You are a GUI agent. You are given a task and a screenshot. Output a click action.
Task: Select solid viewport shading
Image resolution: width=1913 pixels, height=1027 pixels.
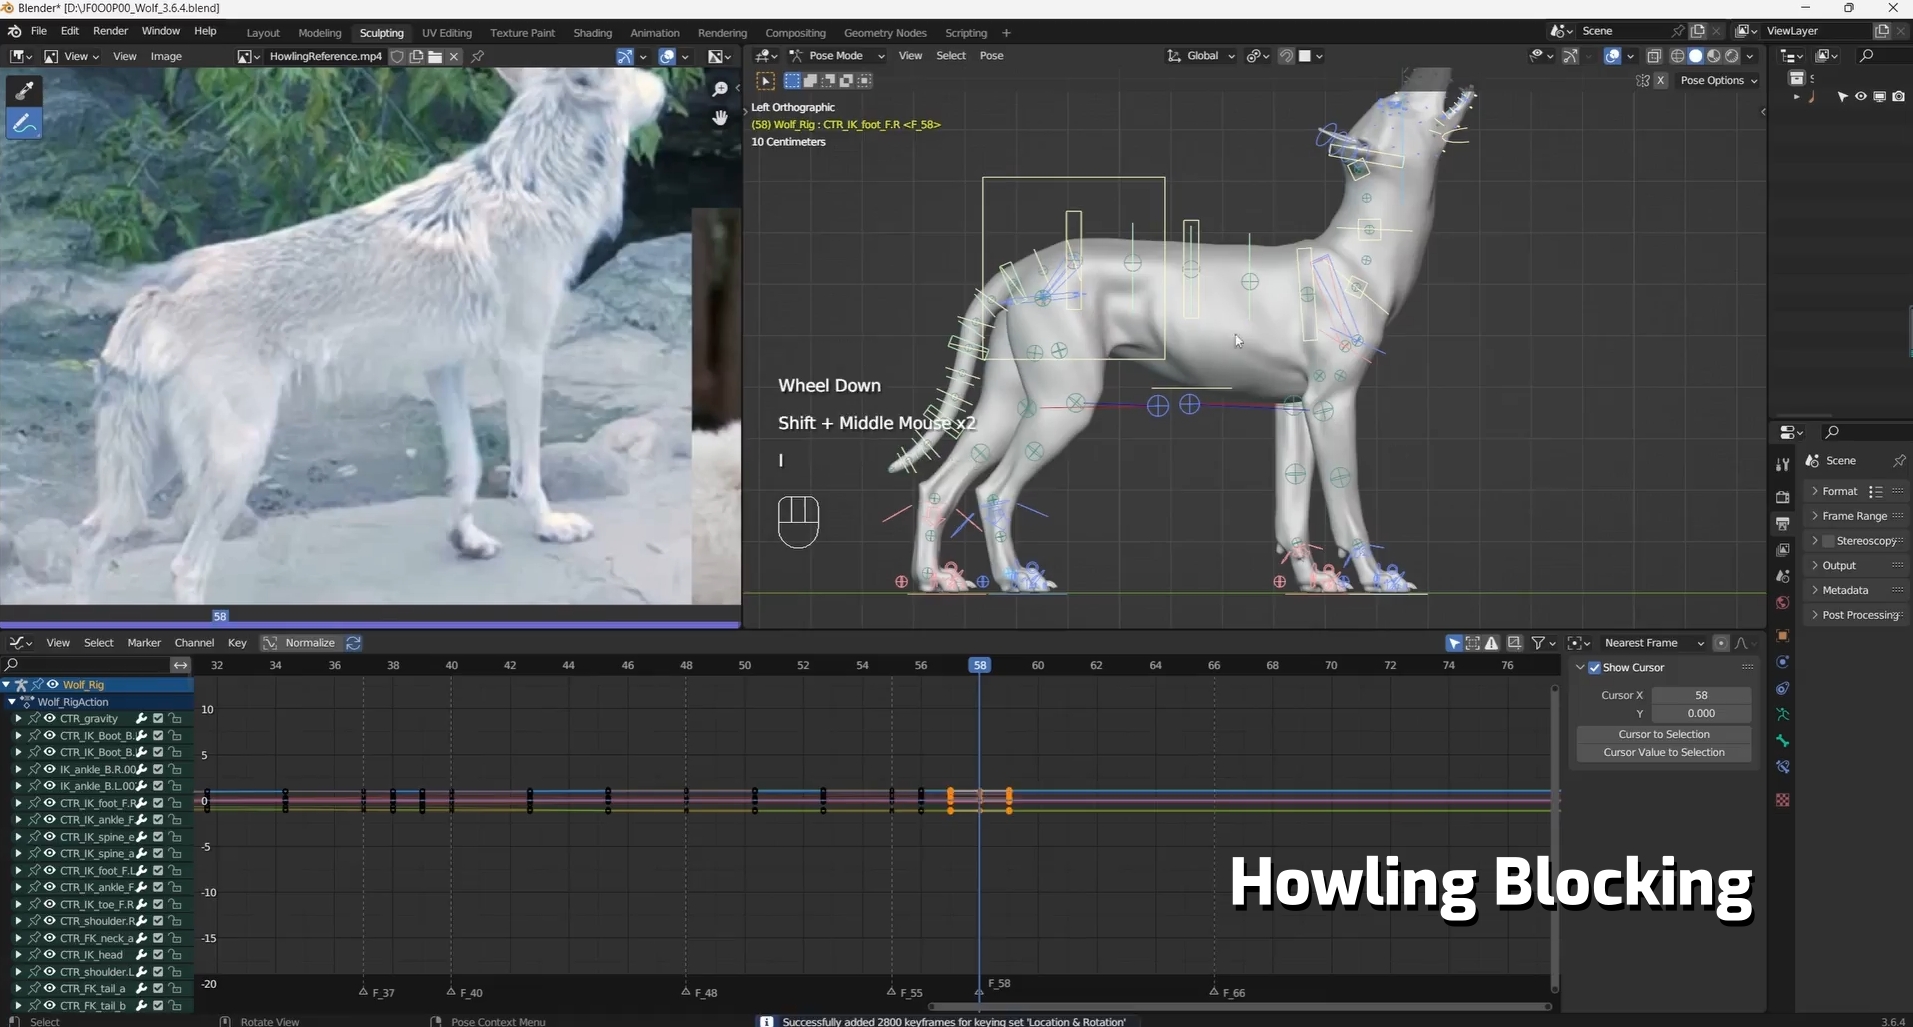point(1695,56)
